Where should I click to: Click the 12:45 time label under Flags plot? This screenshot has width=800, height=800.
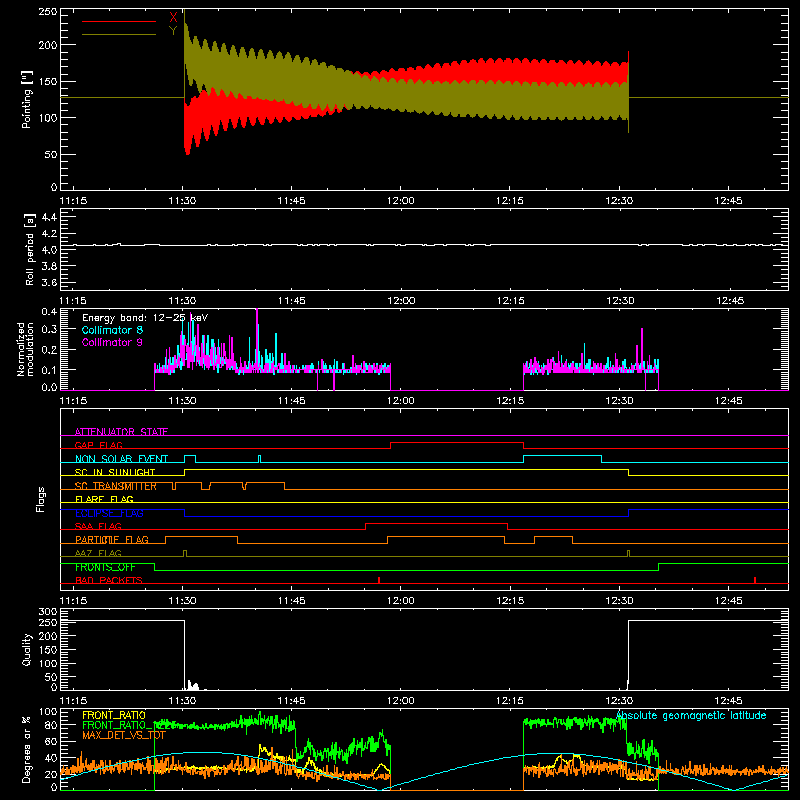pyautogui.click(x=729, y=601)
